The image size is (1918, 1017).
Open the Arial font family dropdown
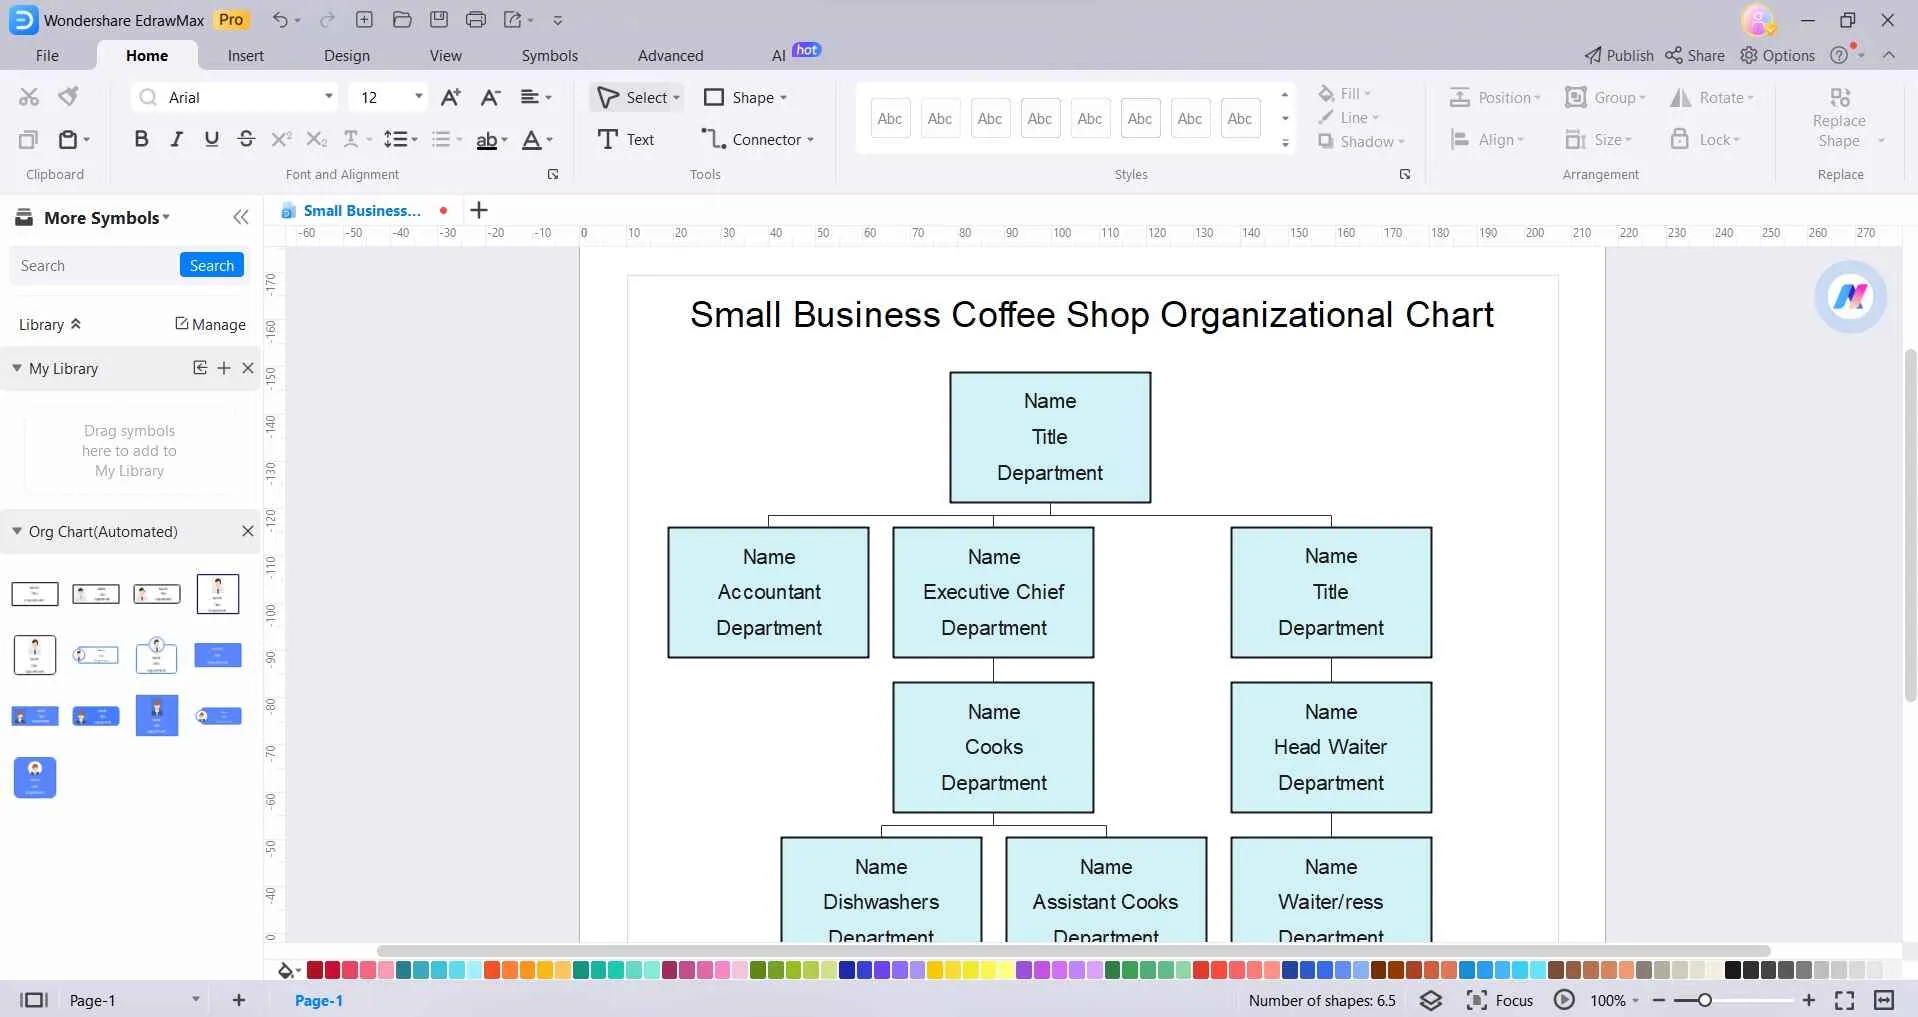(x=328, y=96)
